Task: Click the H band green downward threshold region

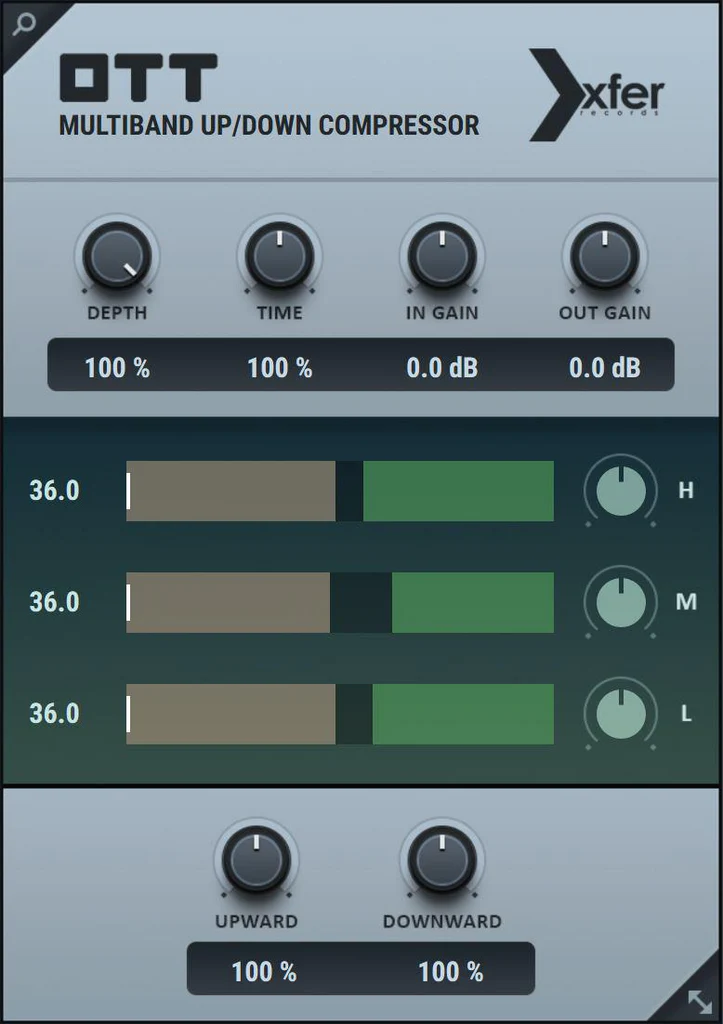Action: (458, 491)
